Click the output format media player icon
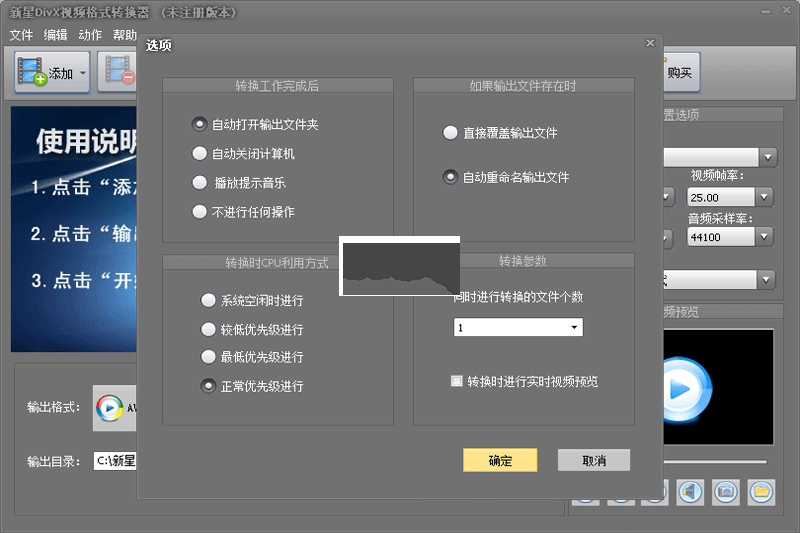 (x=110, y=407)
